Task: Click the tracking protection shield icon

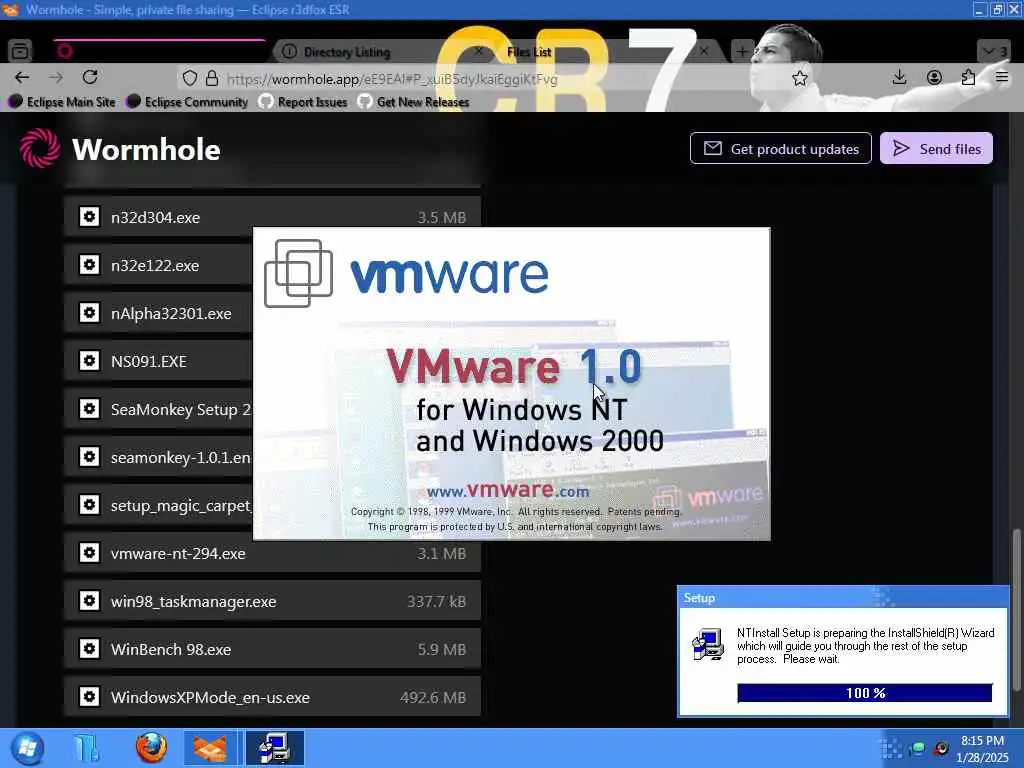Action: (189, 79)
